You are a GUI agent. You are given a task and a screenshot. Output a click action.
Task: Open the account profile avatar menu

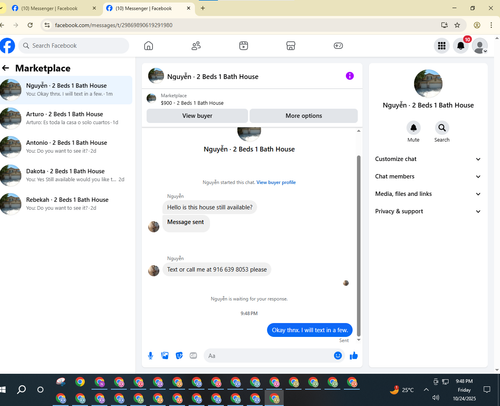[x=480, y=46]
